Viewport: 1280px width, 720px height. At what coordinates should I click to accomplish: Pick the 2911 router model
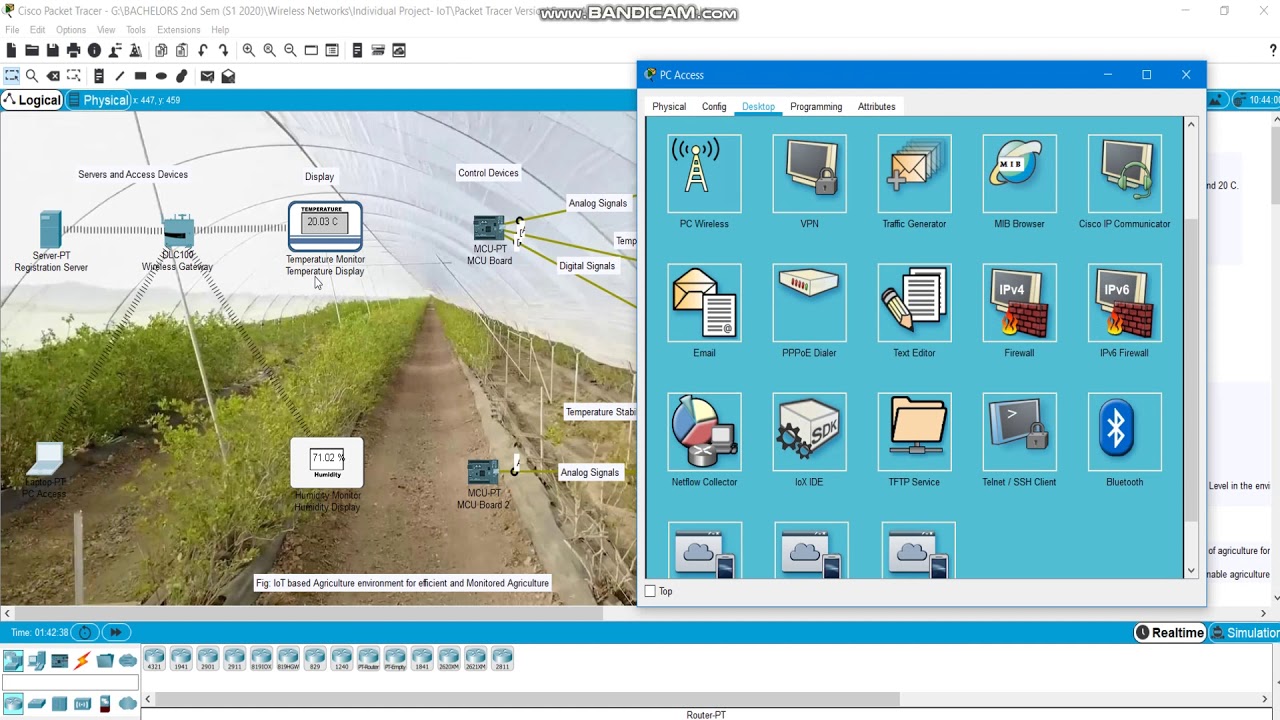235,659
